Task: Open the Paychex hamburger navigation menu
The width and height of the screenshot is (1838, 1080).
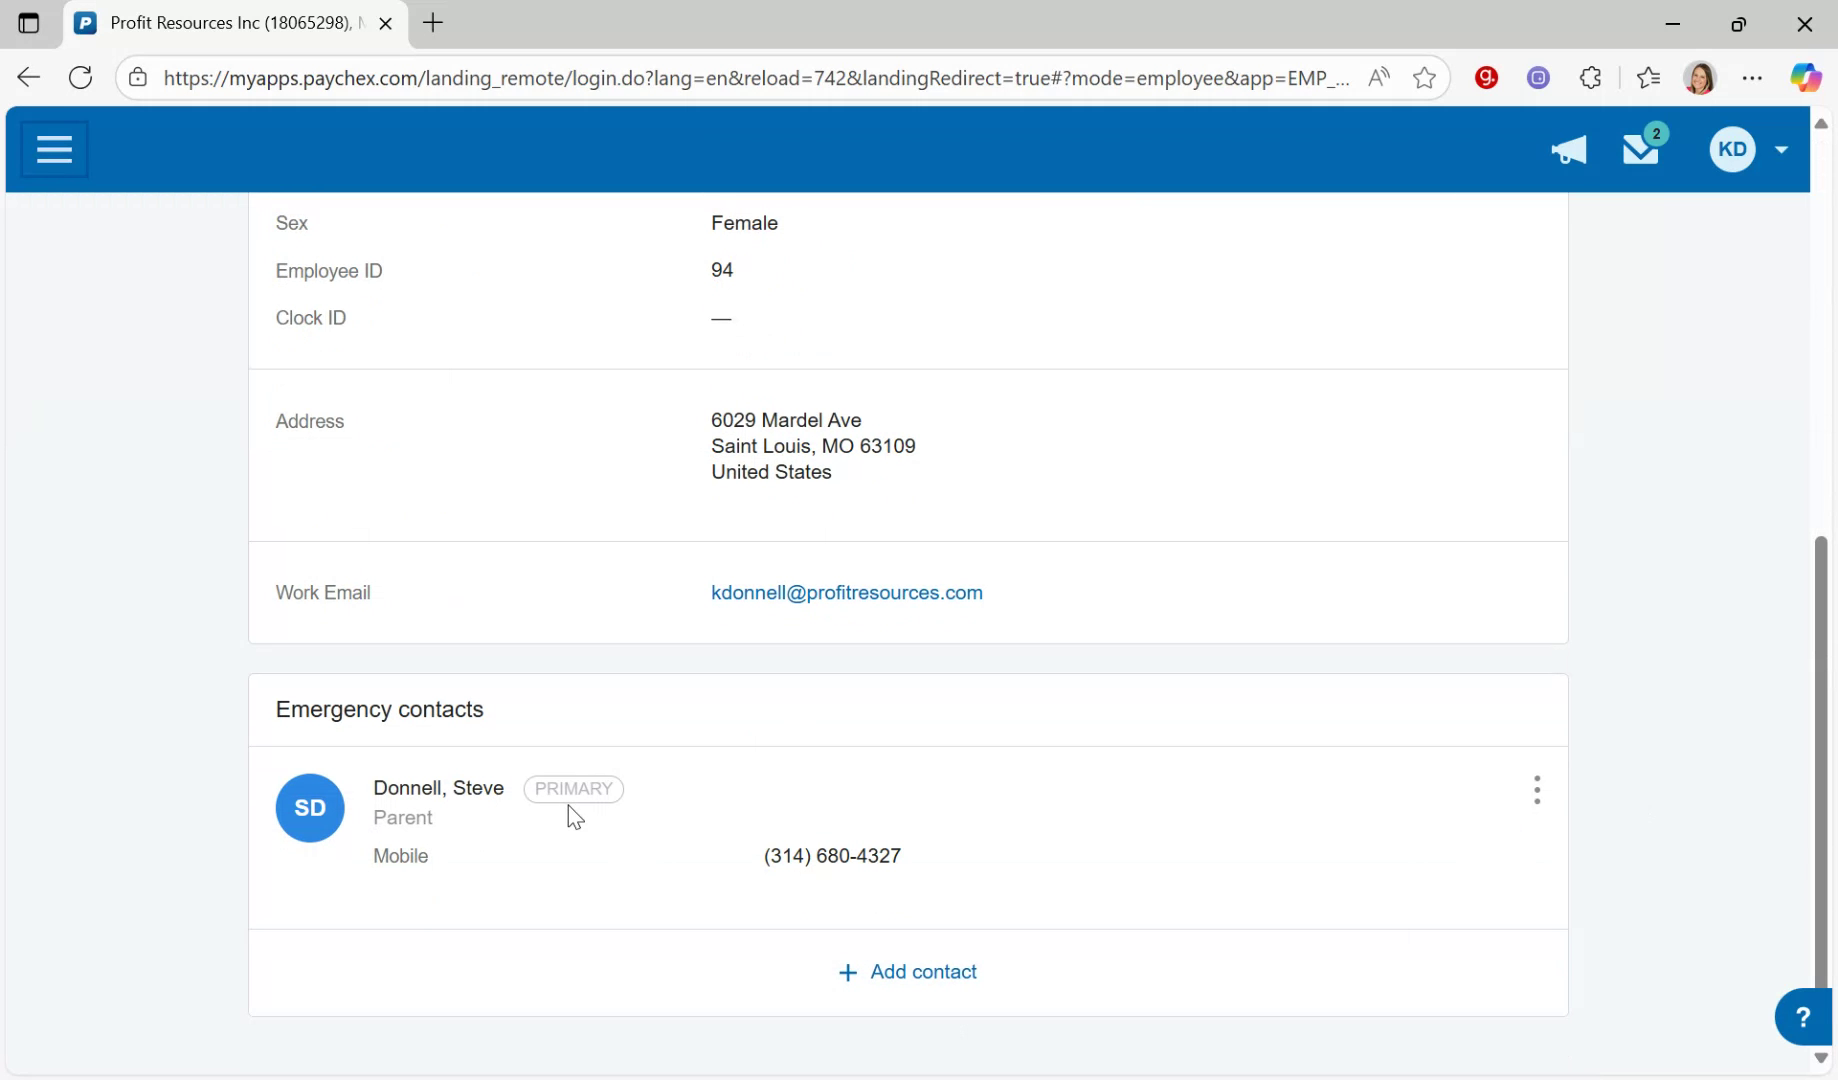Action: [x=53, y=148]
